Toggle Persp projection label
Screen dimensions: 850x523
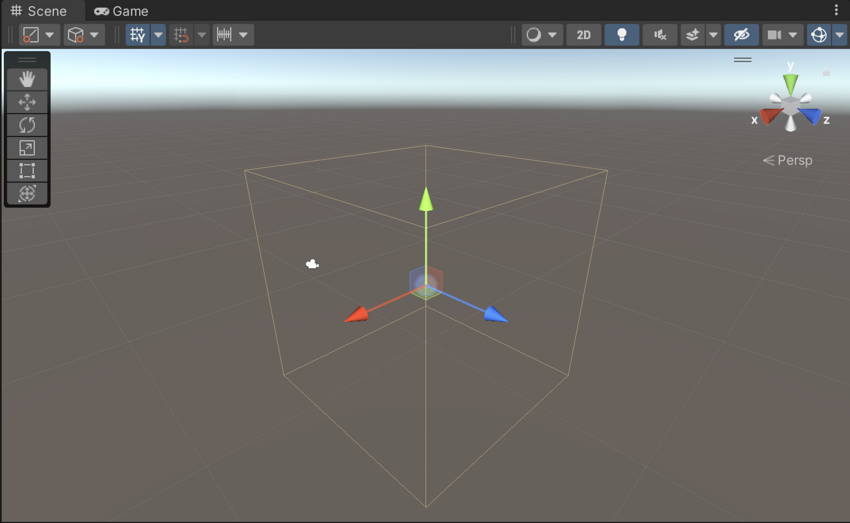pos(788,160)
